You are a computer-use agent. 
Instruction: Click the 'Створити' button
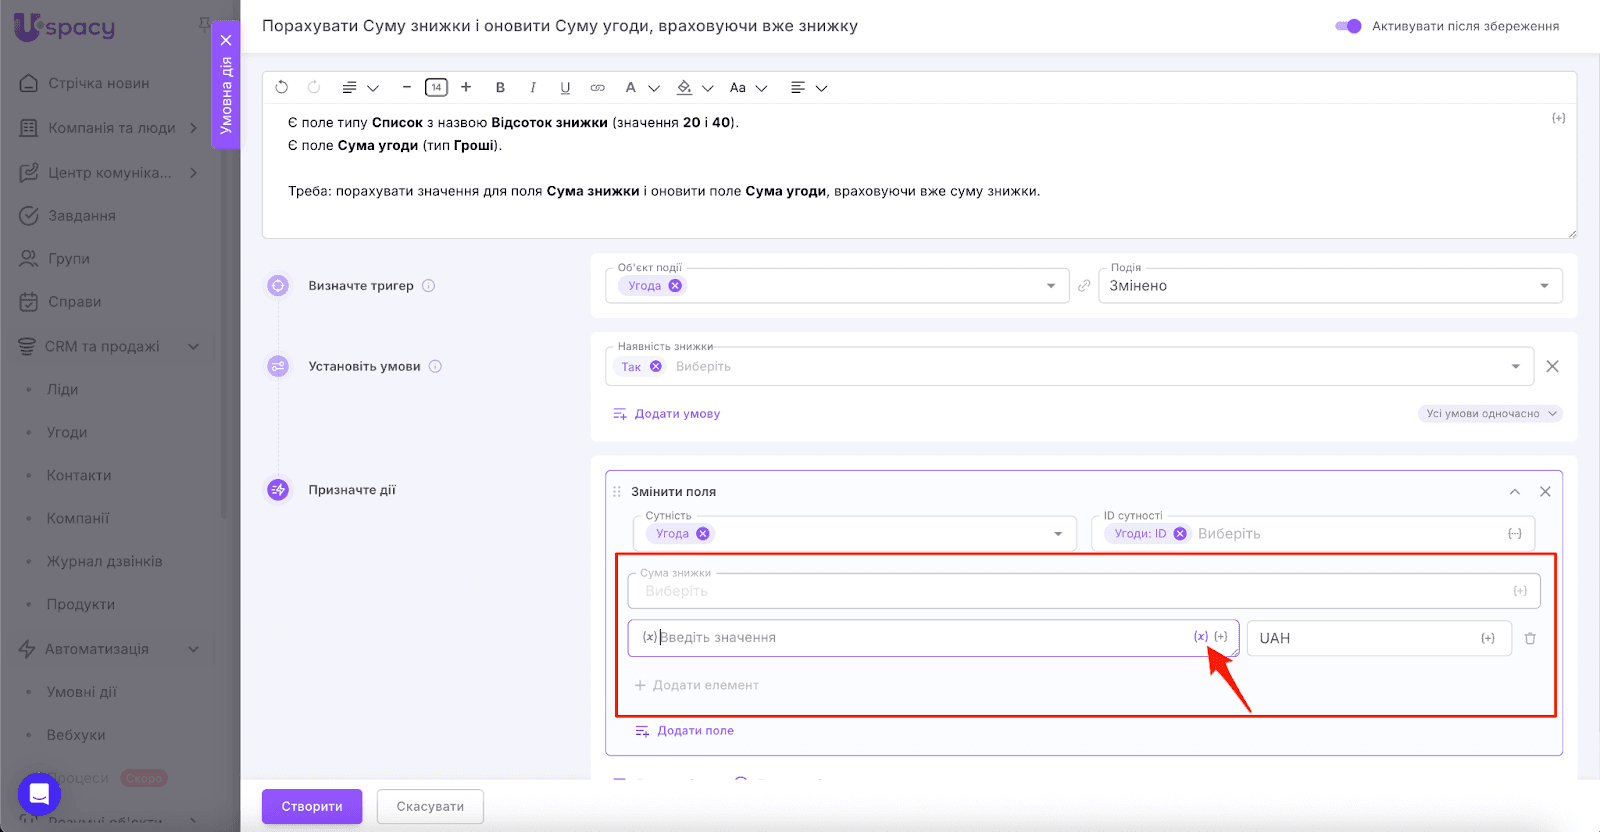tap(312, 806)
